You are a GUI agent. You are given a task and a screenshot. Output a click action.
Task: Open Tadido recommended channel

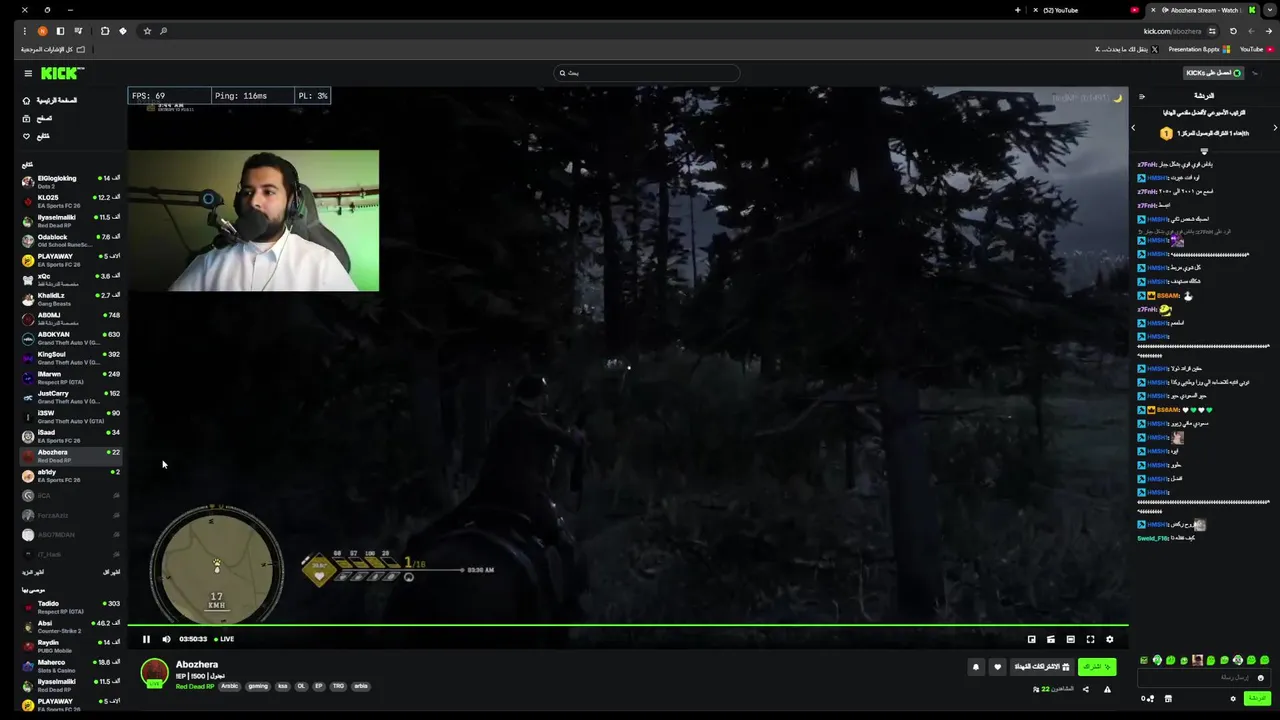click(x=71, y=607)
